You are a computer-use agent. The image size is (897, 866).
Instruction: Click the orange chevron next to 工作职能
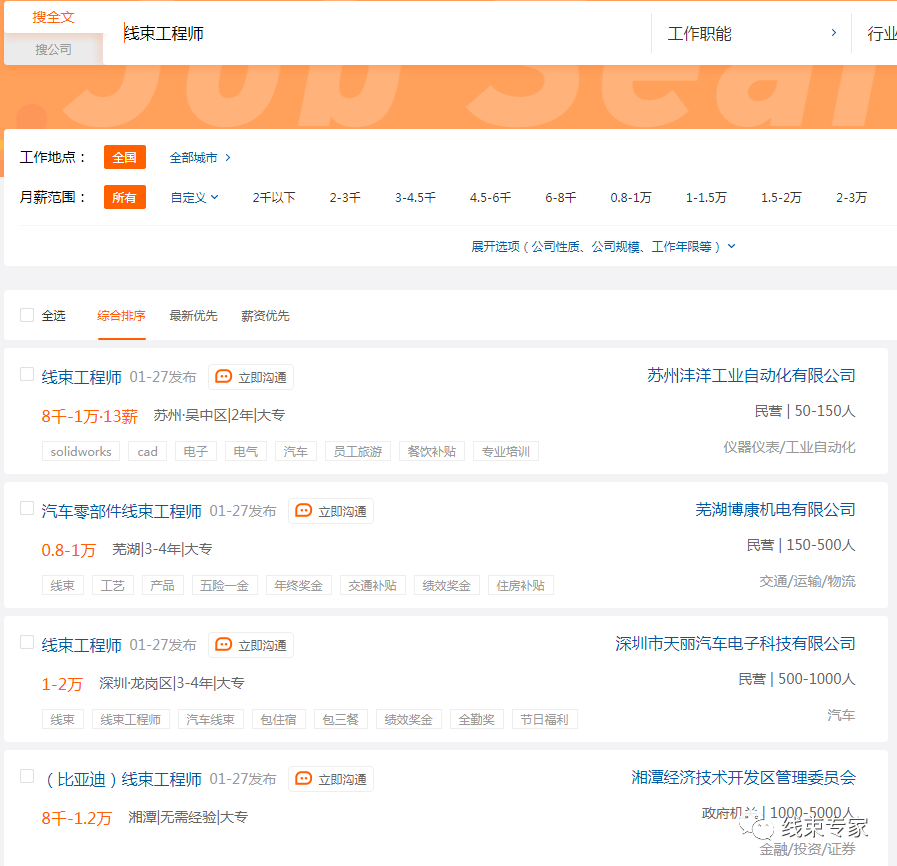pos(833,32)
